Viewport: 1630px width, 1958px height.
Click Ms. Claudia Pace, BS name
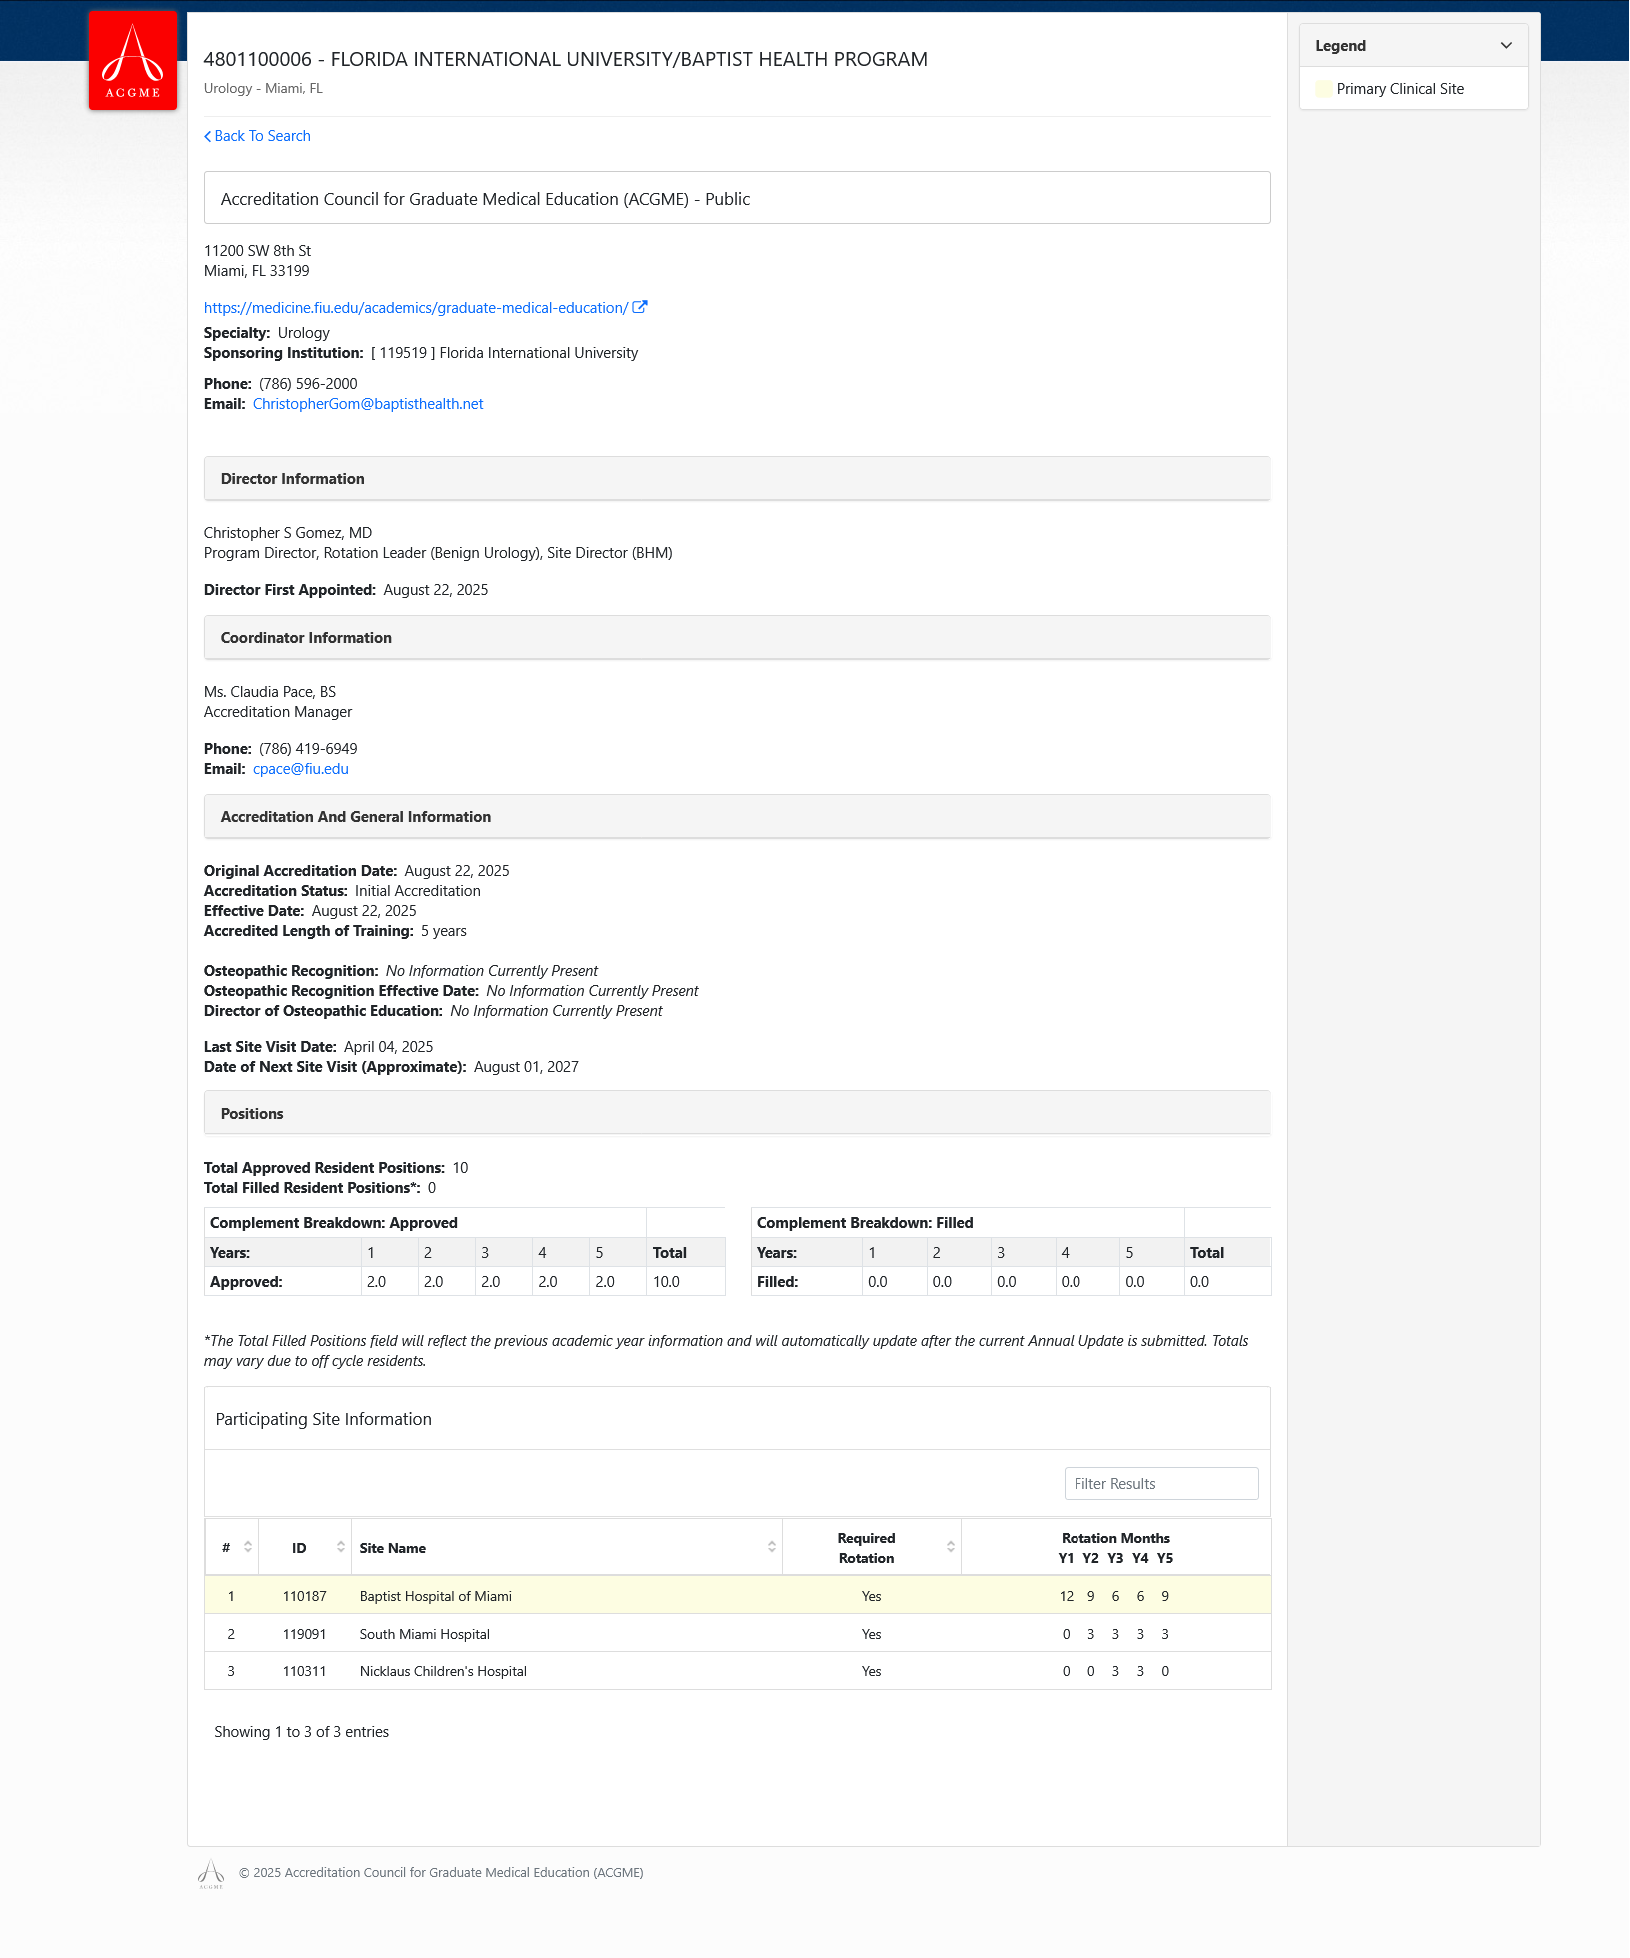pos(270,692)
